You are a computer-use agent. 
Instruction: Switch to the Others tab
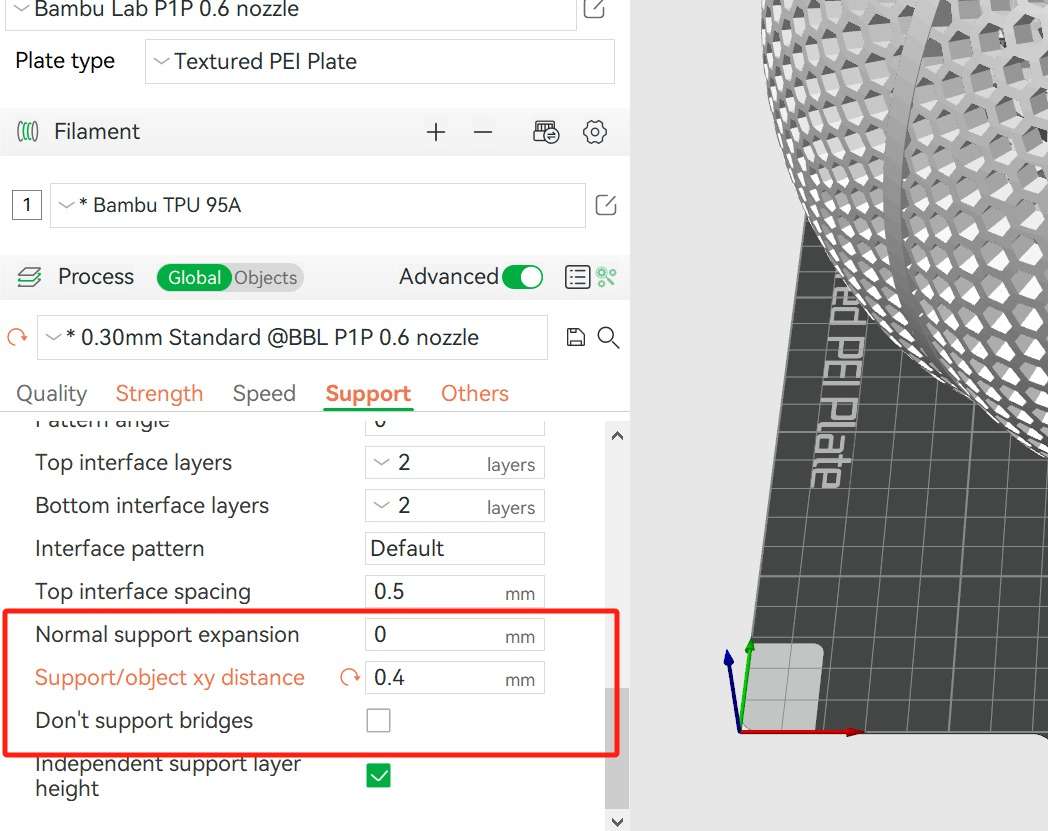coord(474,394)
